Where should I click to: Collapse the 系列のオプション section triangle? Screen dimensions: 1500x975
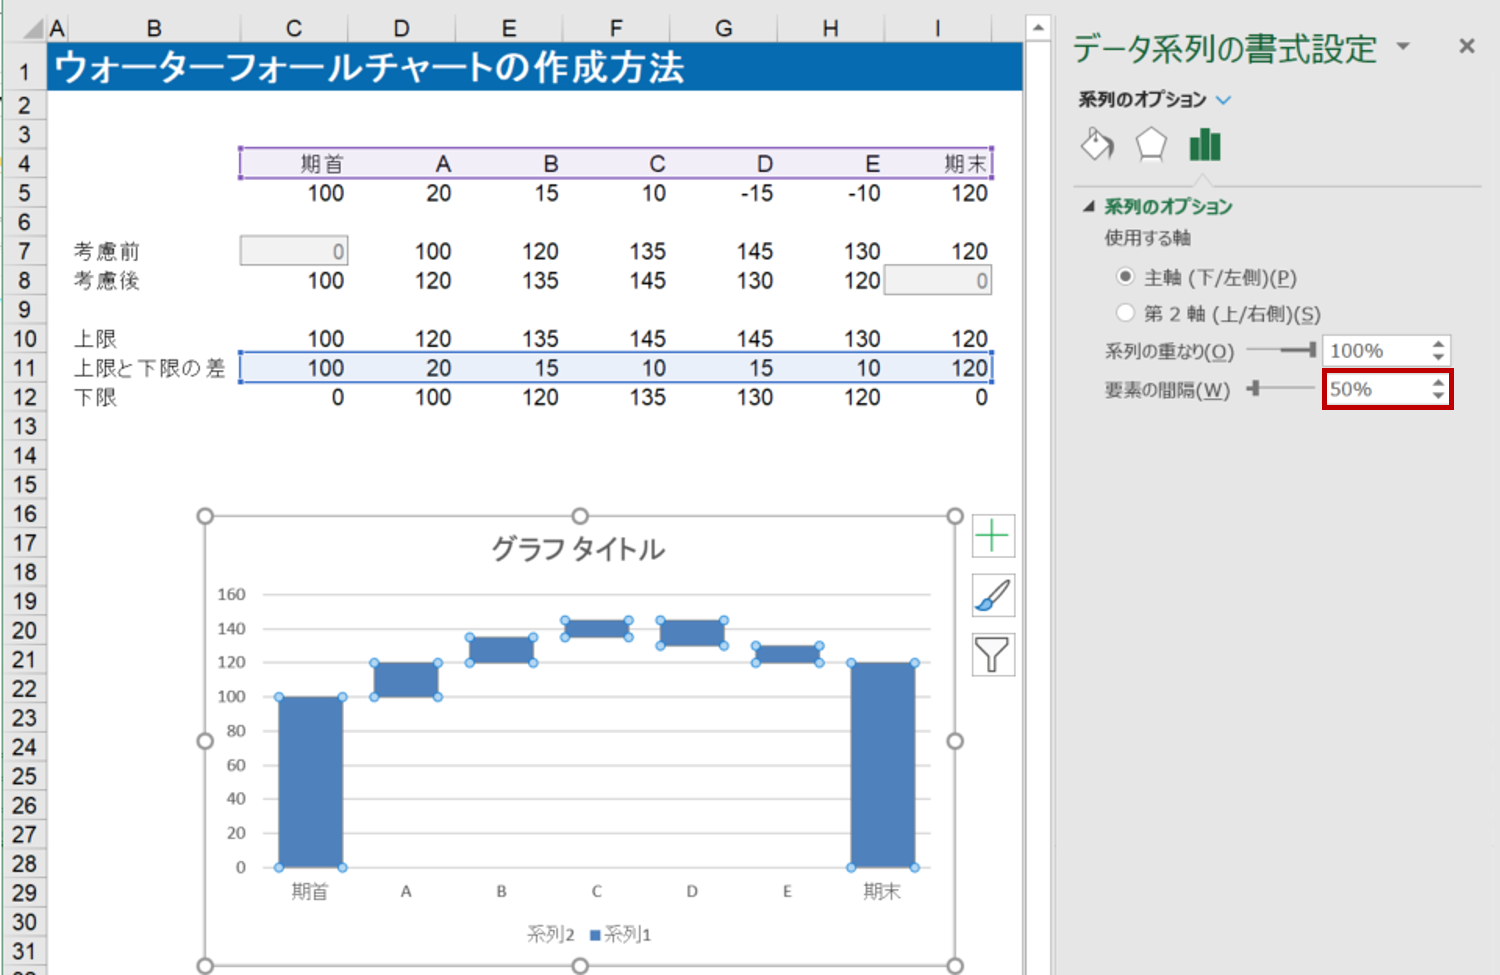[x=1089, y=207]
